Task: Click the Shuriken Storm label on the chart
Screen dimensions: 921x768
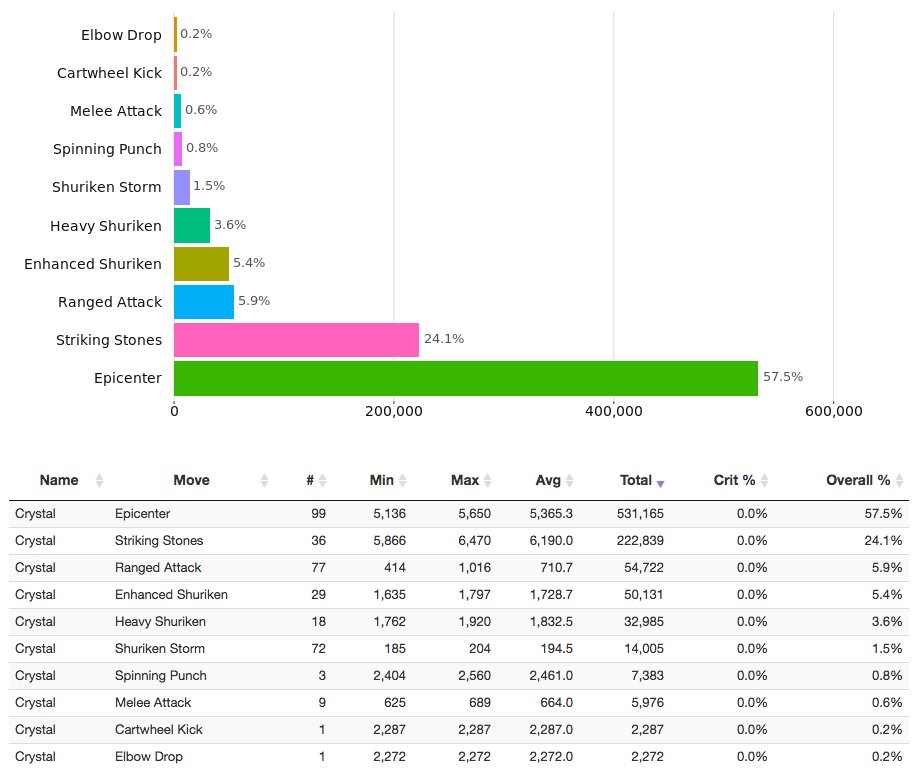Action: [107, 187]
